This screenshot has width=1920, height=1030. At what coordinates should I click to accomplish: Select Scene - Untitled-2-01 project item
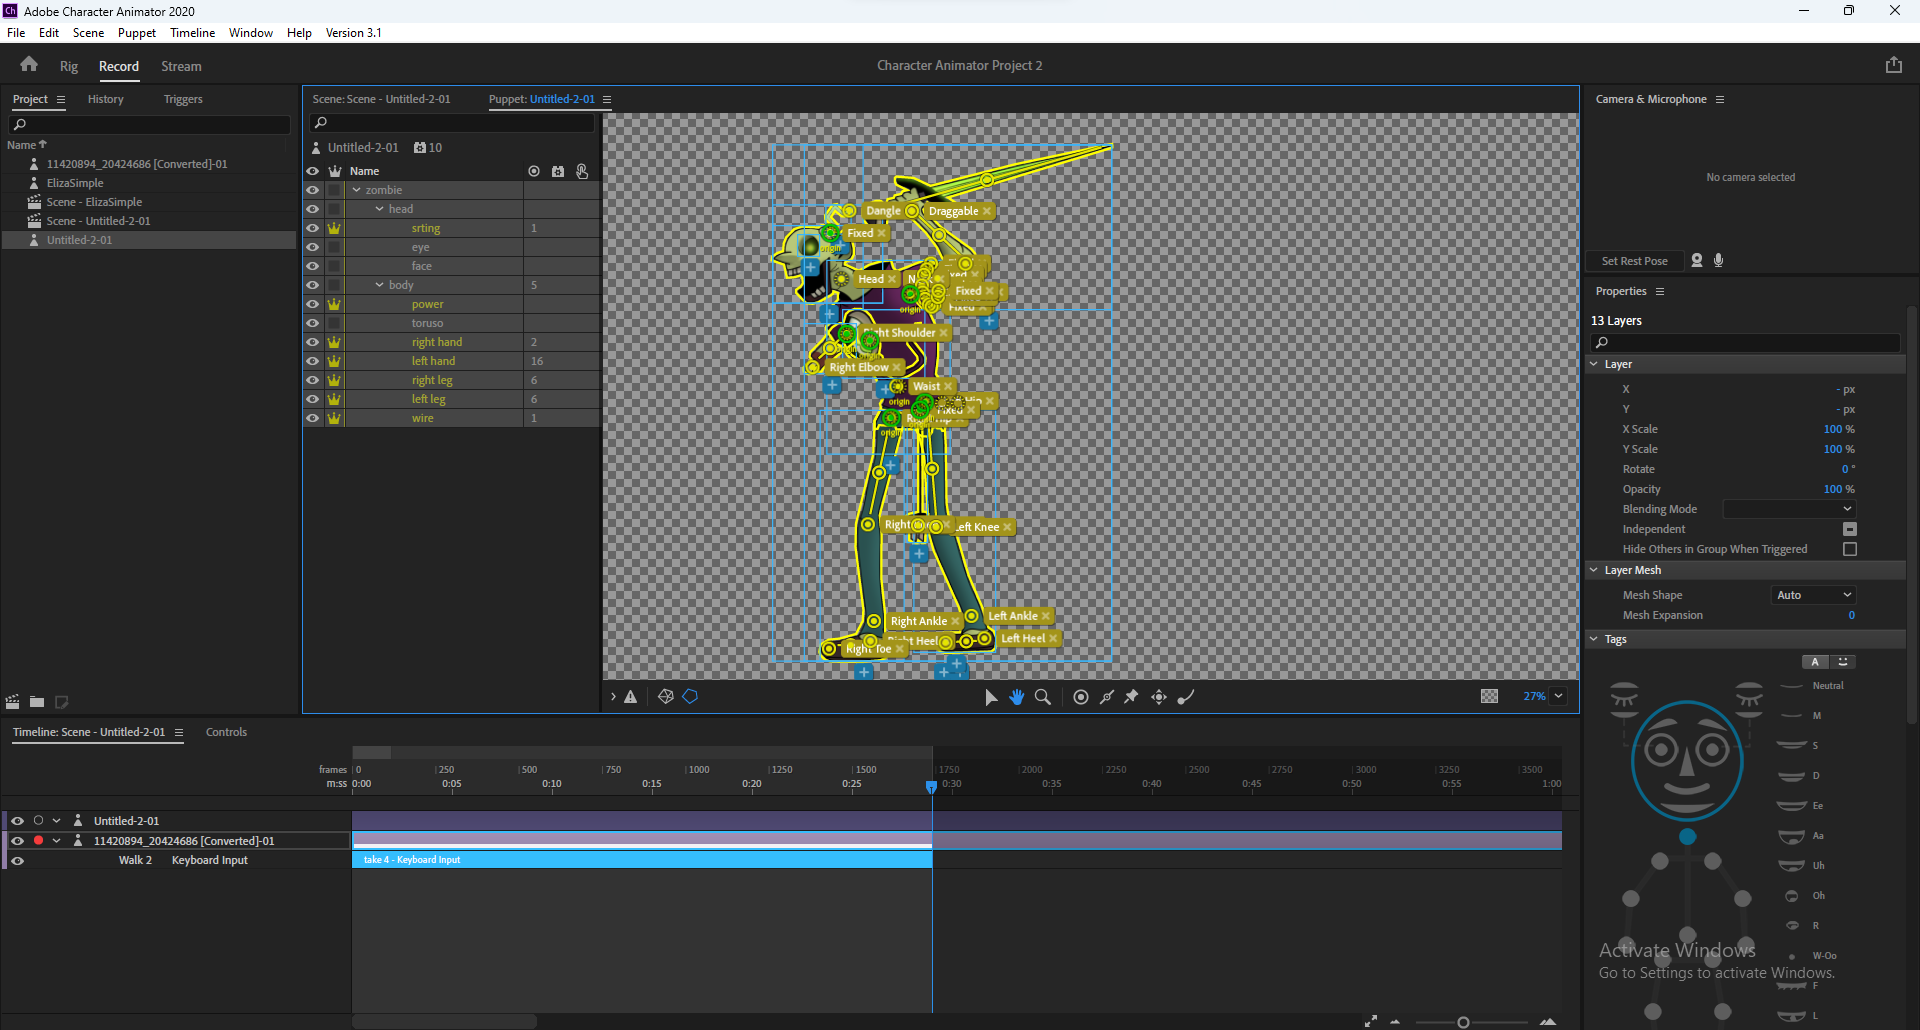point(98,221)
